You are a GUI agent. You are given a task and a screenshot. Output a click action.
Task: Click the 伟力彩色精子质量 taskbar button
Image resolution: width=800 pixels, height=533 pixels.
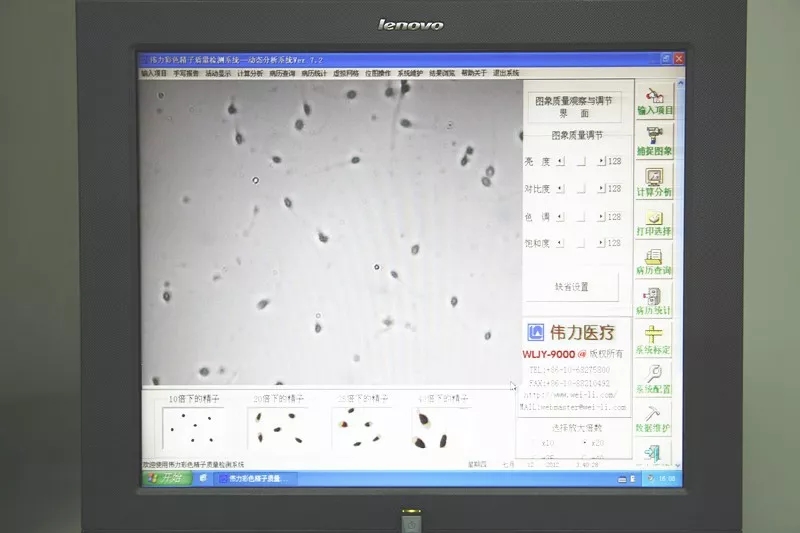(254, 478)
